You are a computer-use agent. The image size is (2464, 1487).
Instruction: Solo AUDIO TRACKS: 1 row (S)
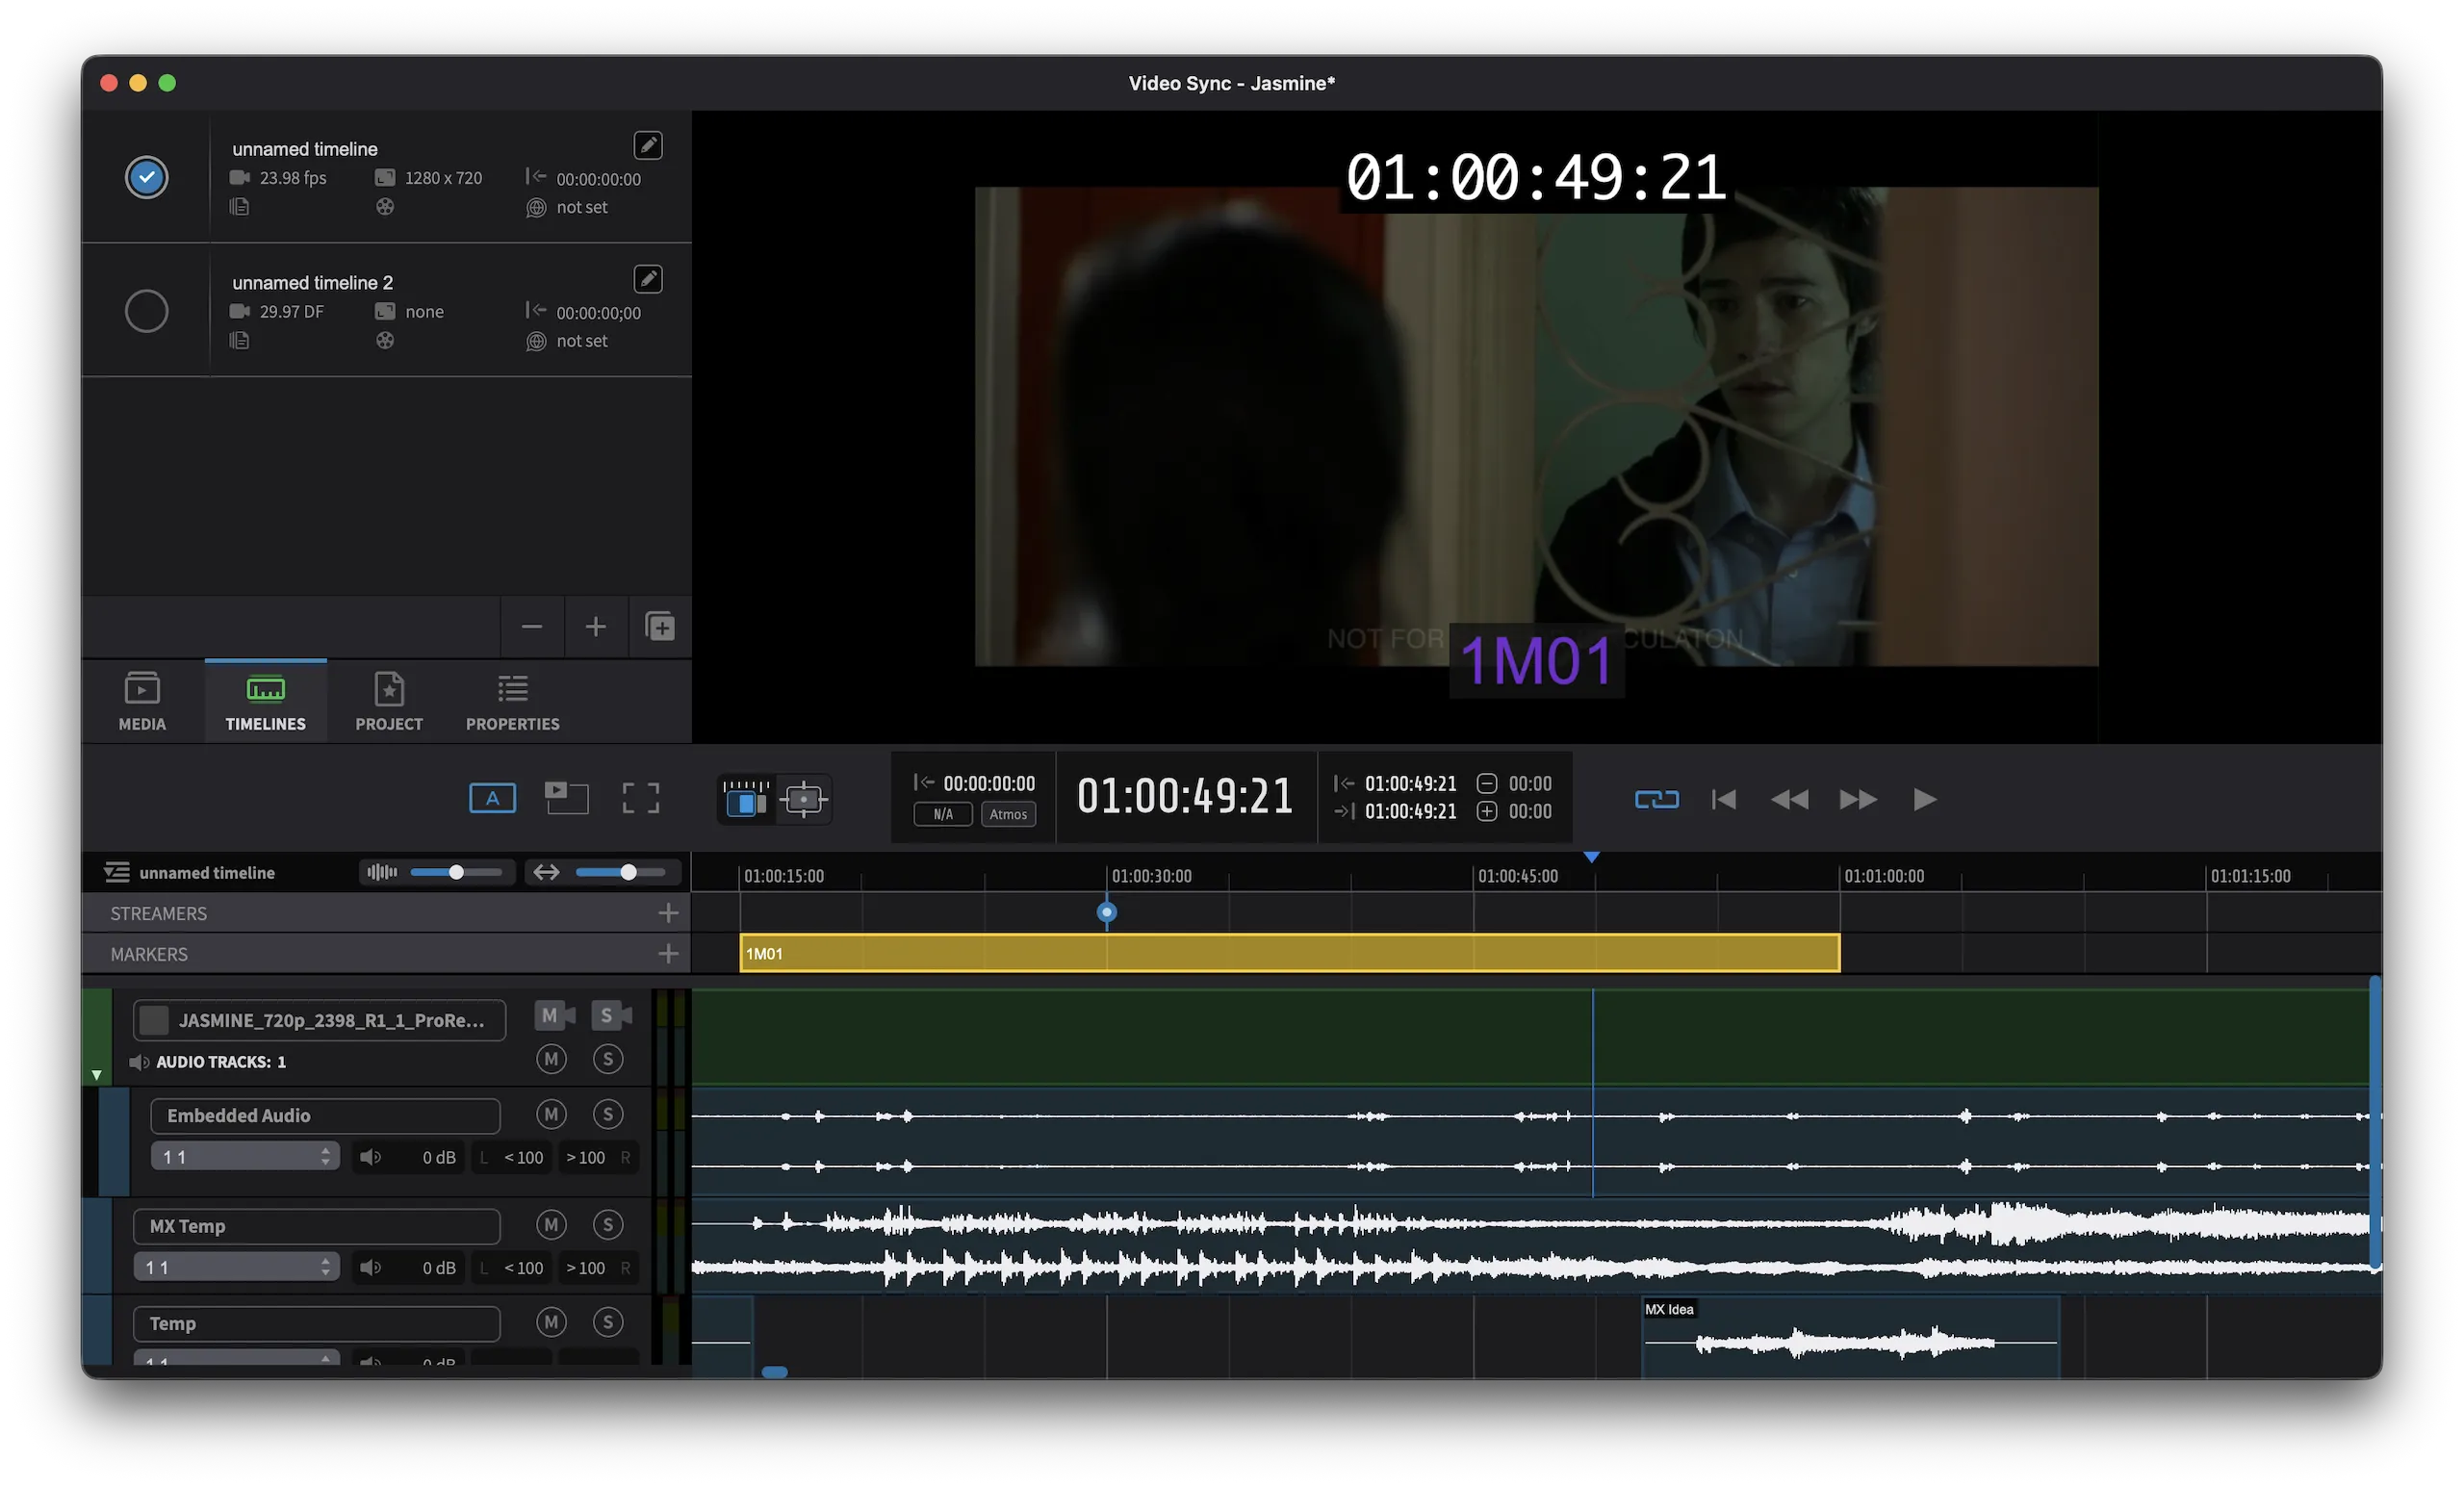pos(608,1060)
